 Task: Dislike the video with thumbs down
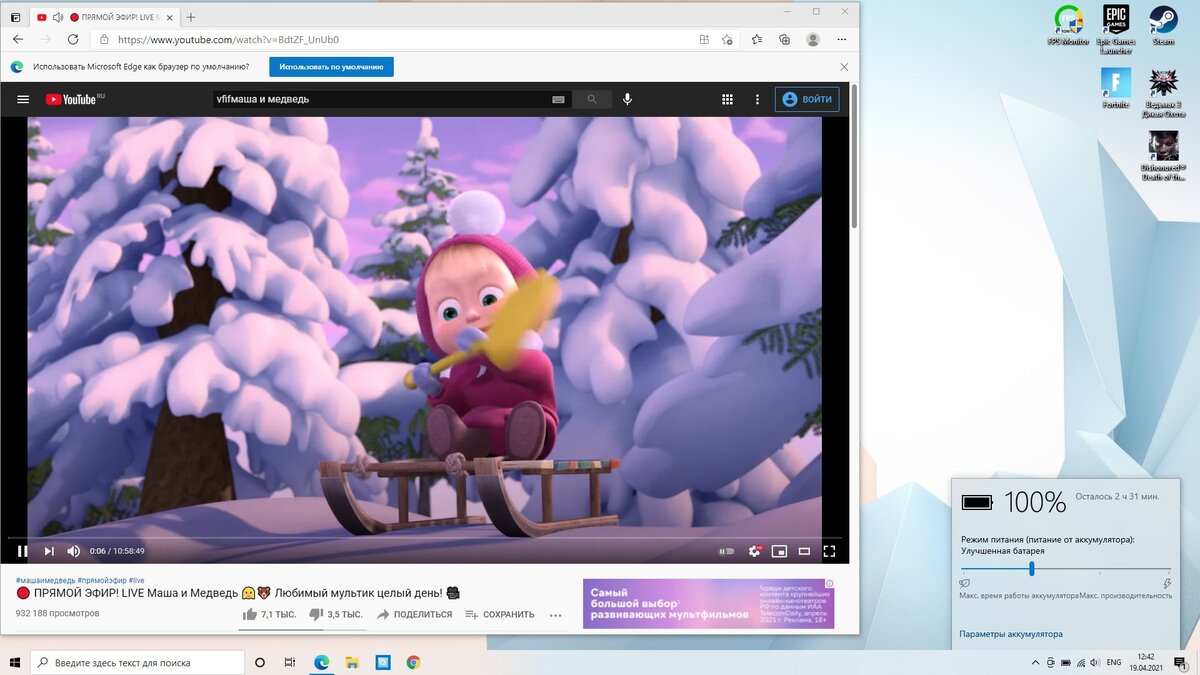[336, 614]
